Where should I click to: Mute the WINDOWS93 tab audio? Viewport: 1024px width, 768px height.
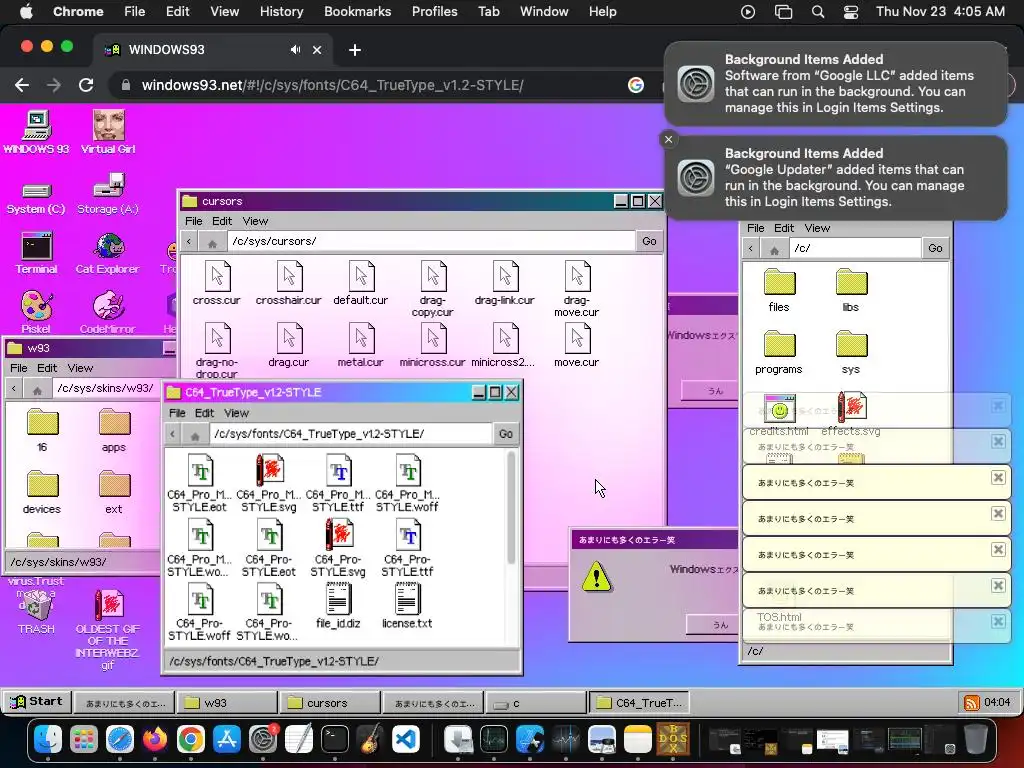(x=295, y=50)
